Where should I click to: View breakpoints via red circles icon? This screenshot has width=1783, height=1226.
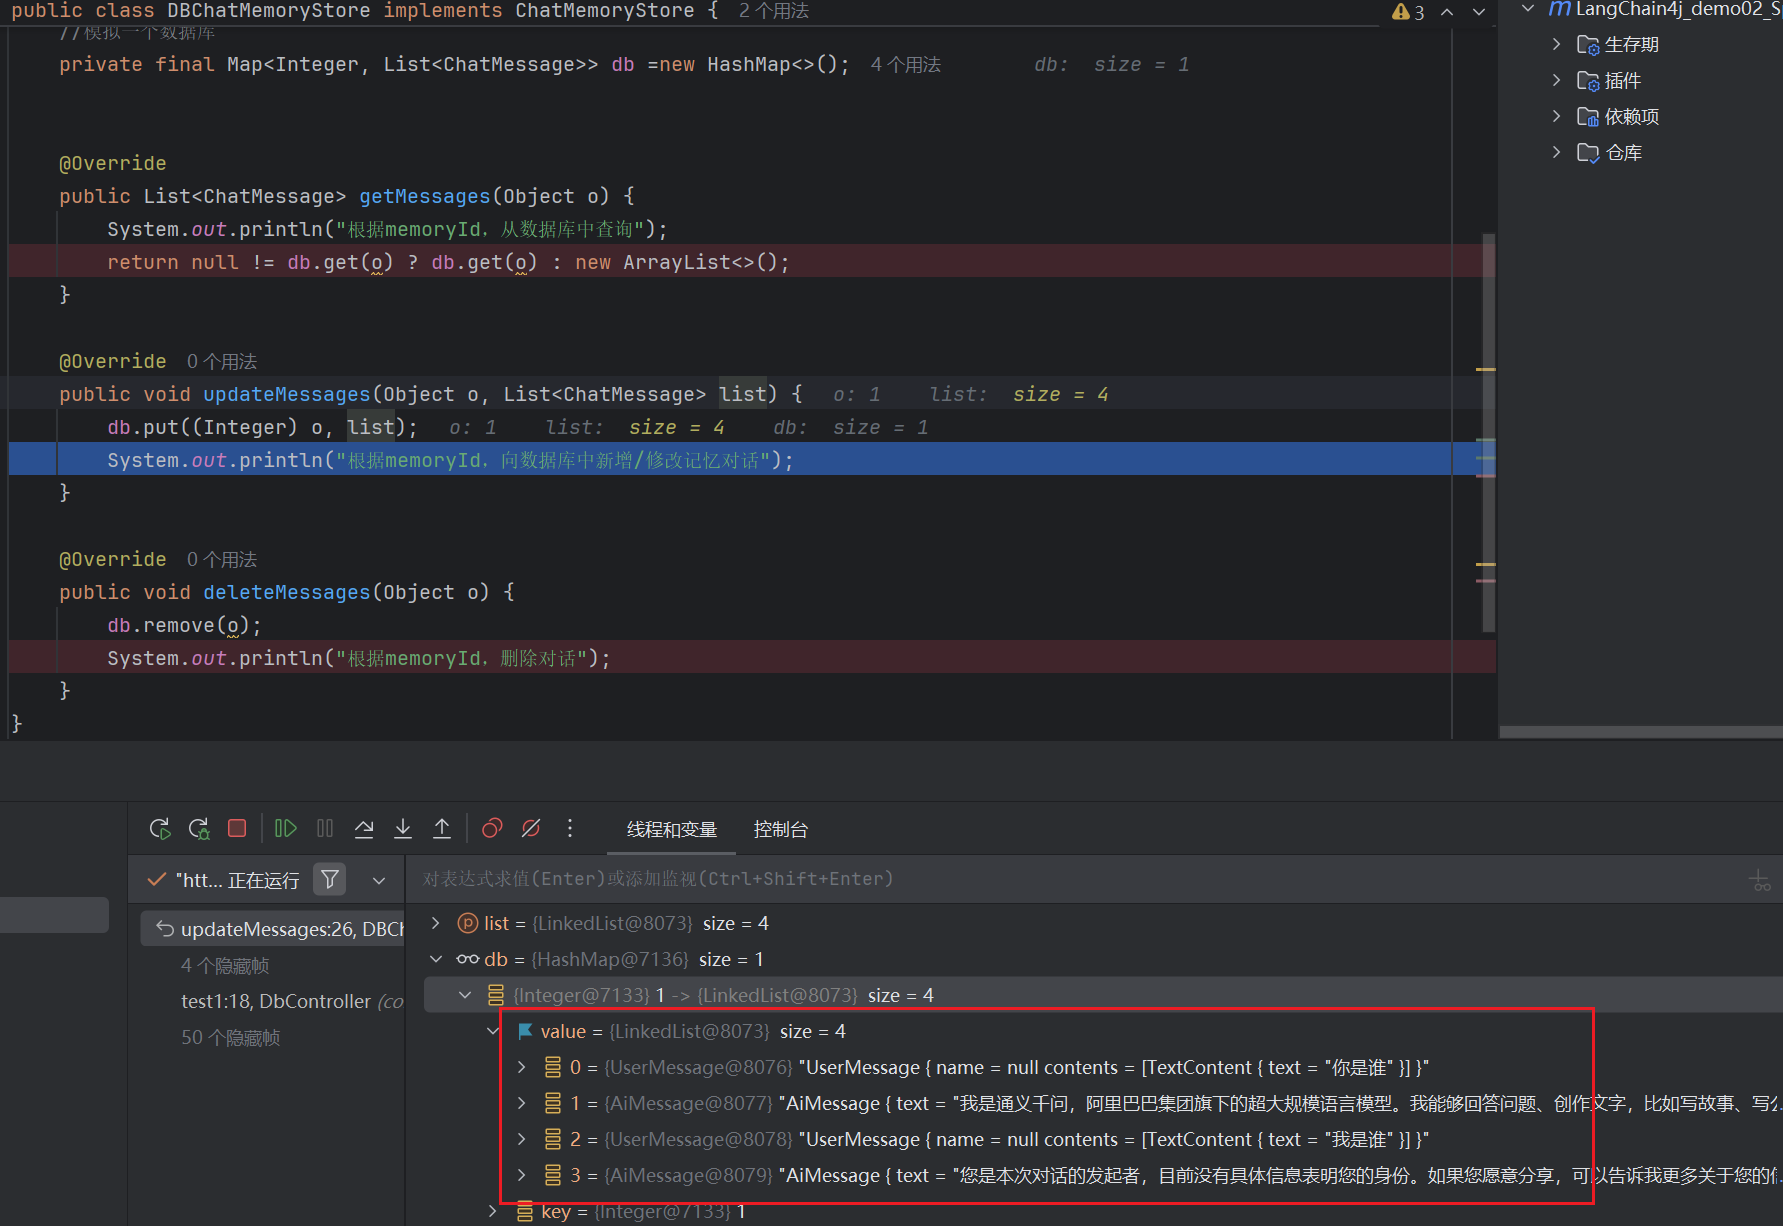(492, 829)
